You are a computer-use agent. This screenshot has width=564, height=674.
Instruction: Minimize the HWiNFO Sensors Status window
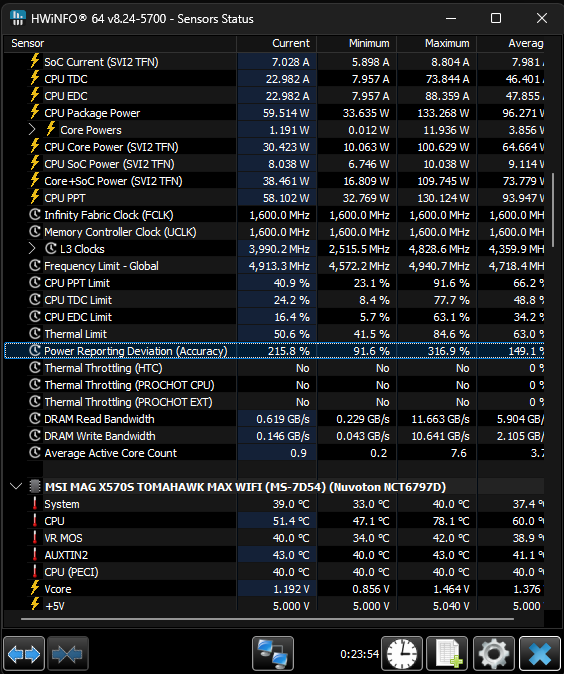point(451,18)
